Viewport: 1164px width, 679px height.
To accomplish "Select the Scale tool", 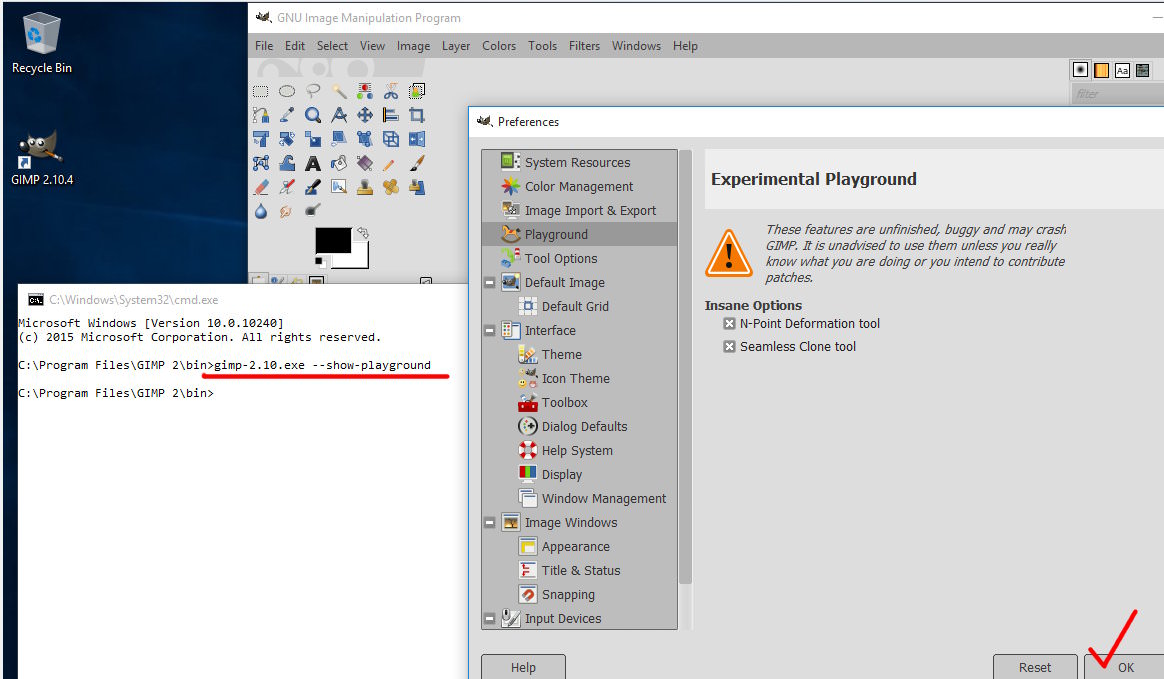I will (313, 139).
